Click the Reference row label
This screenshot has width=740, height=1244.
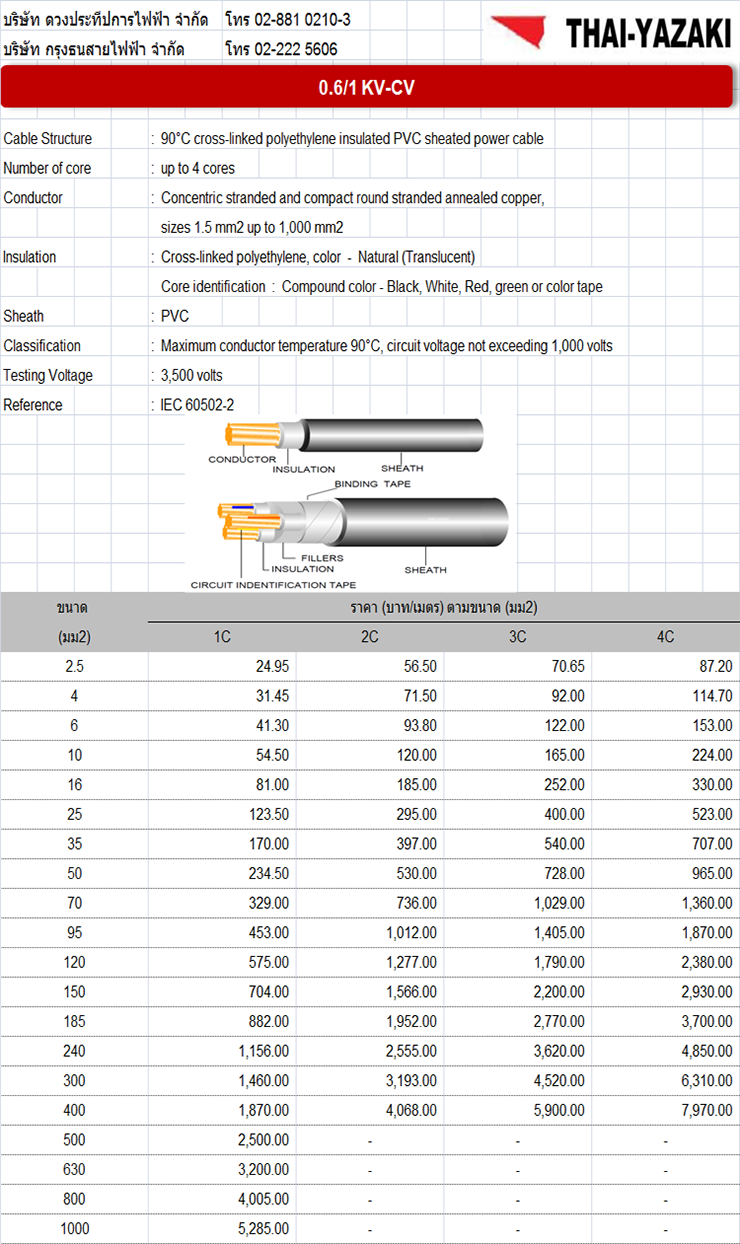pos(33,405)
